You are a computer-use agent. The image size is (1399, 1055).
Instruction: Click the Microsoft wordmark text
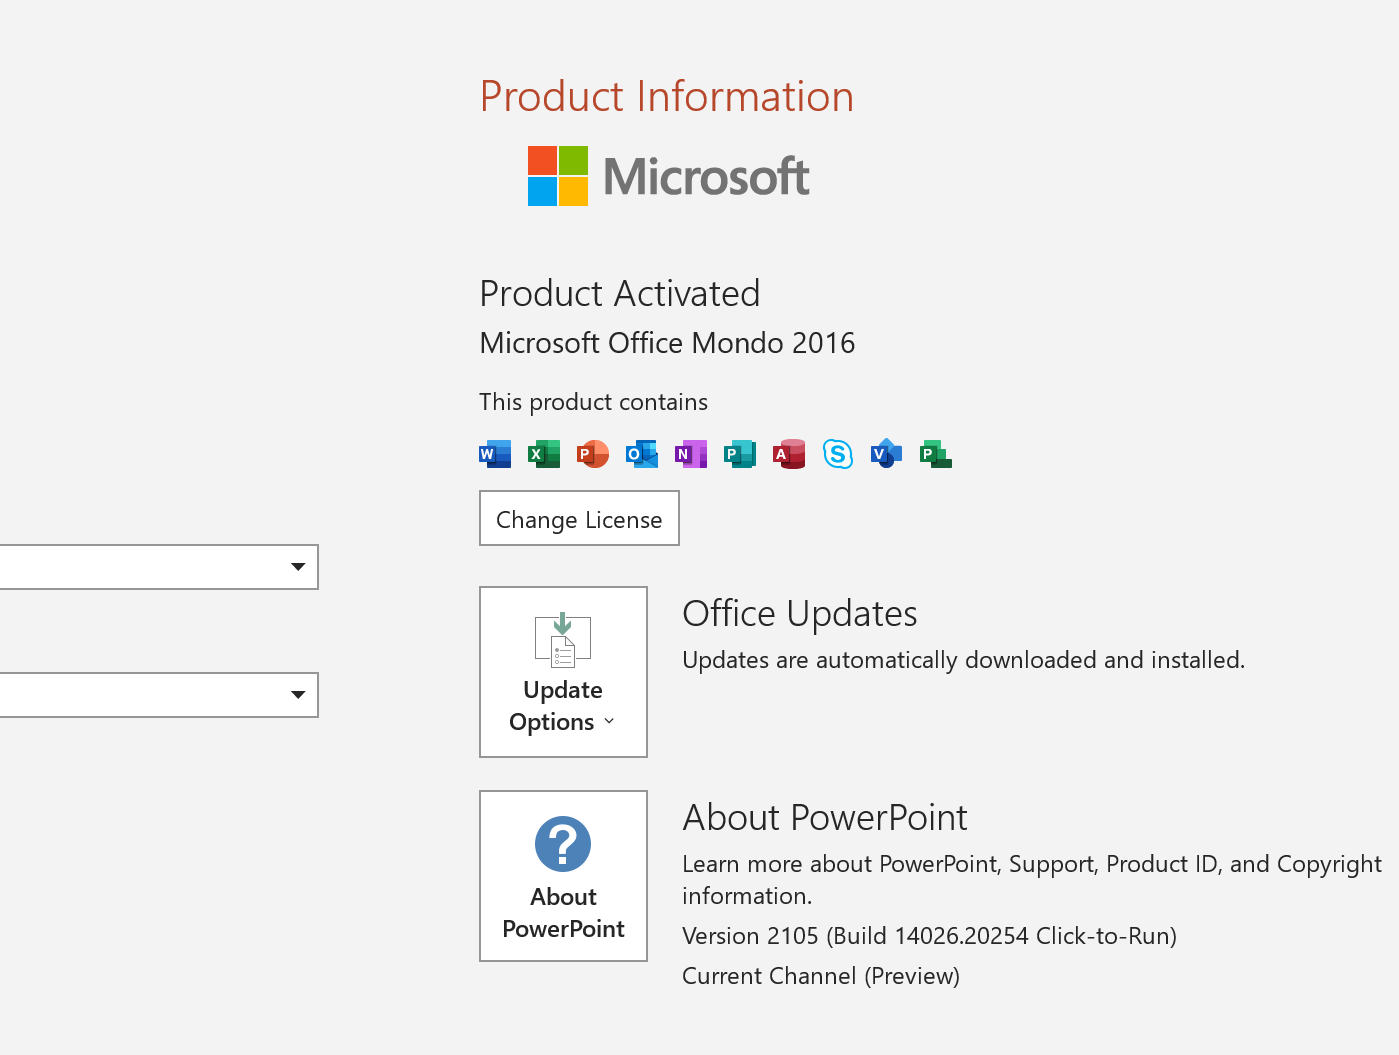(x=707, y=177)
